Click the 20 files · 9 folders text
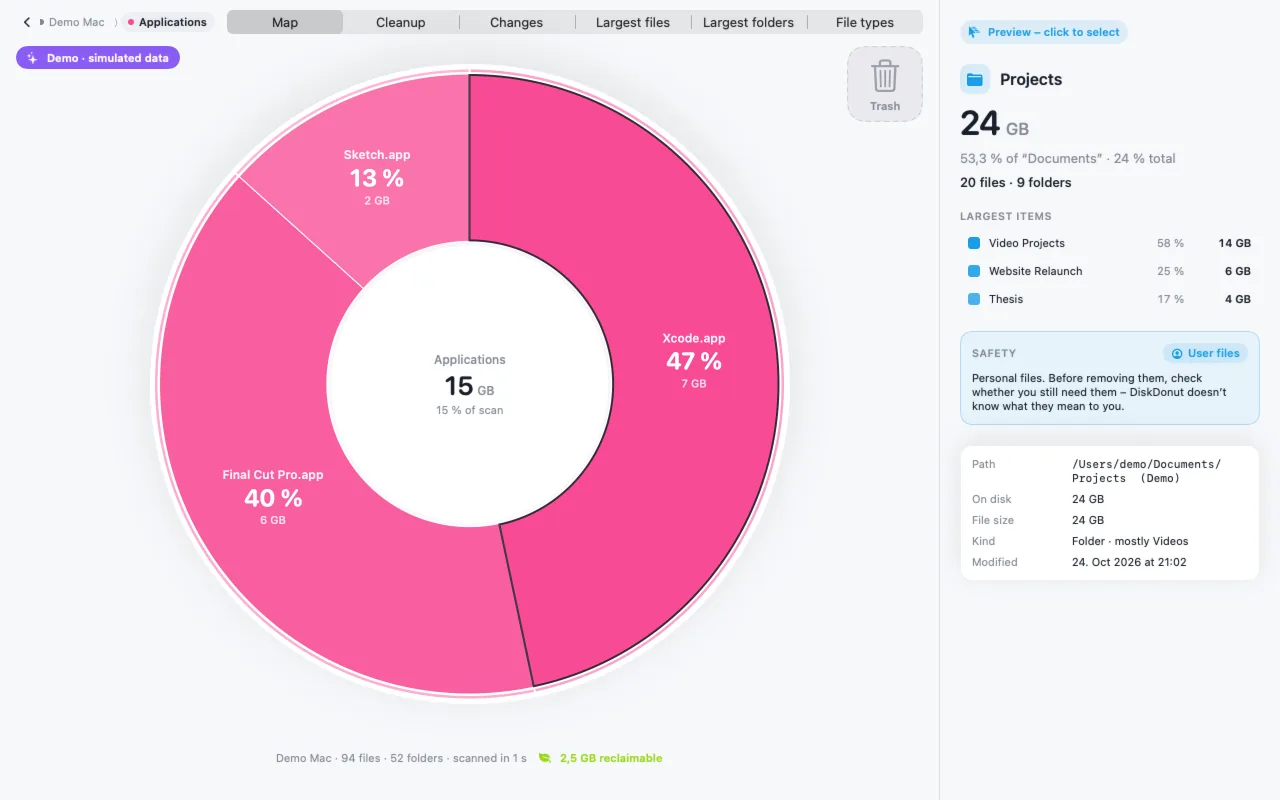This screenshot has height=800, width=1280. 1015,182
